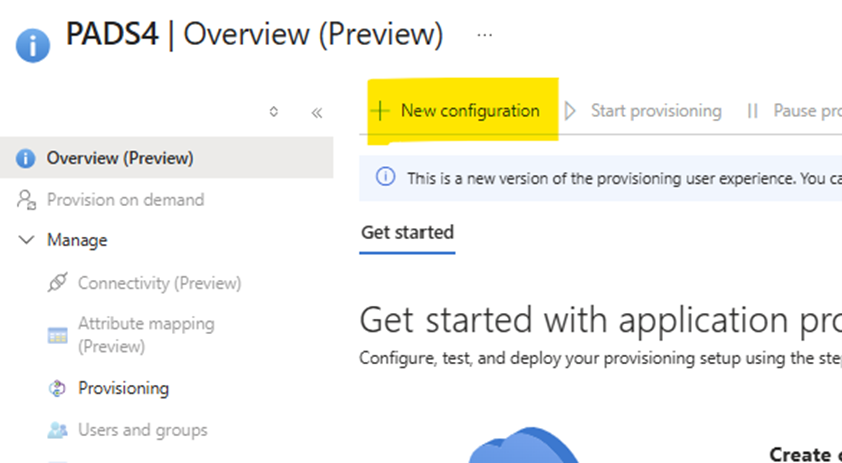Click the 'Get started with application' heading

pos(600,320)
